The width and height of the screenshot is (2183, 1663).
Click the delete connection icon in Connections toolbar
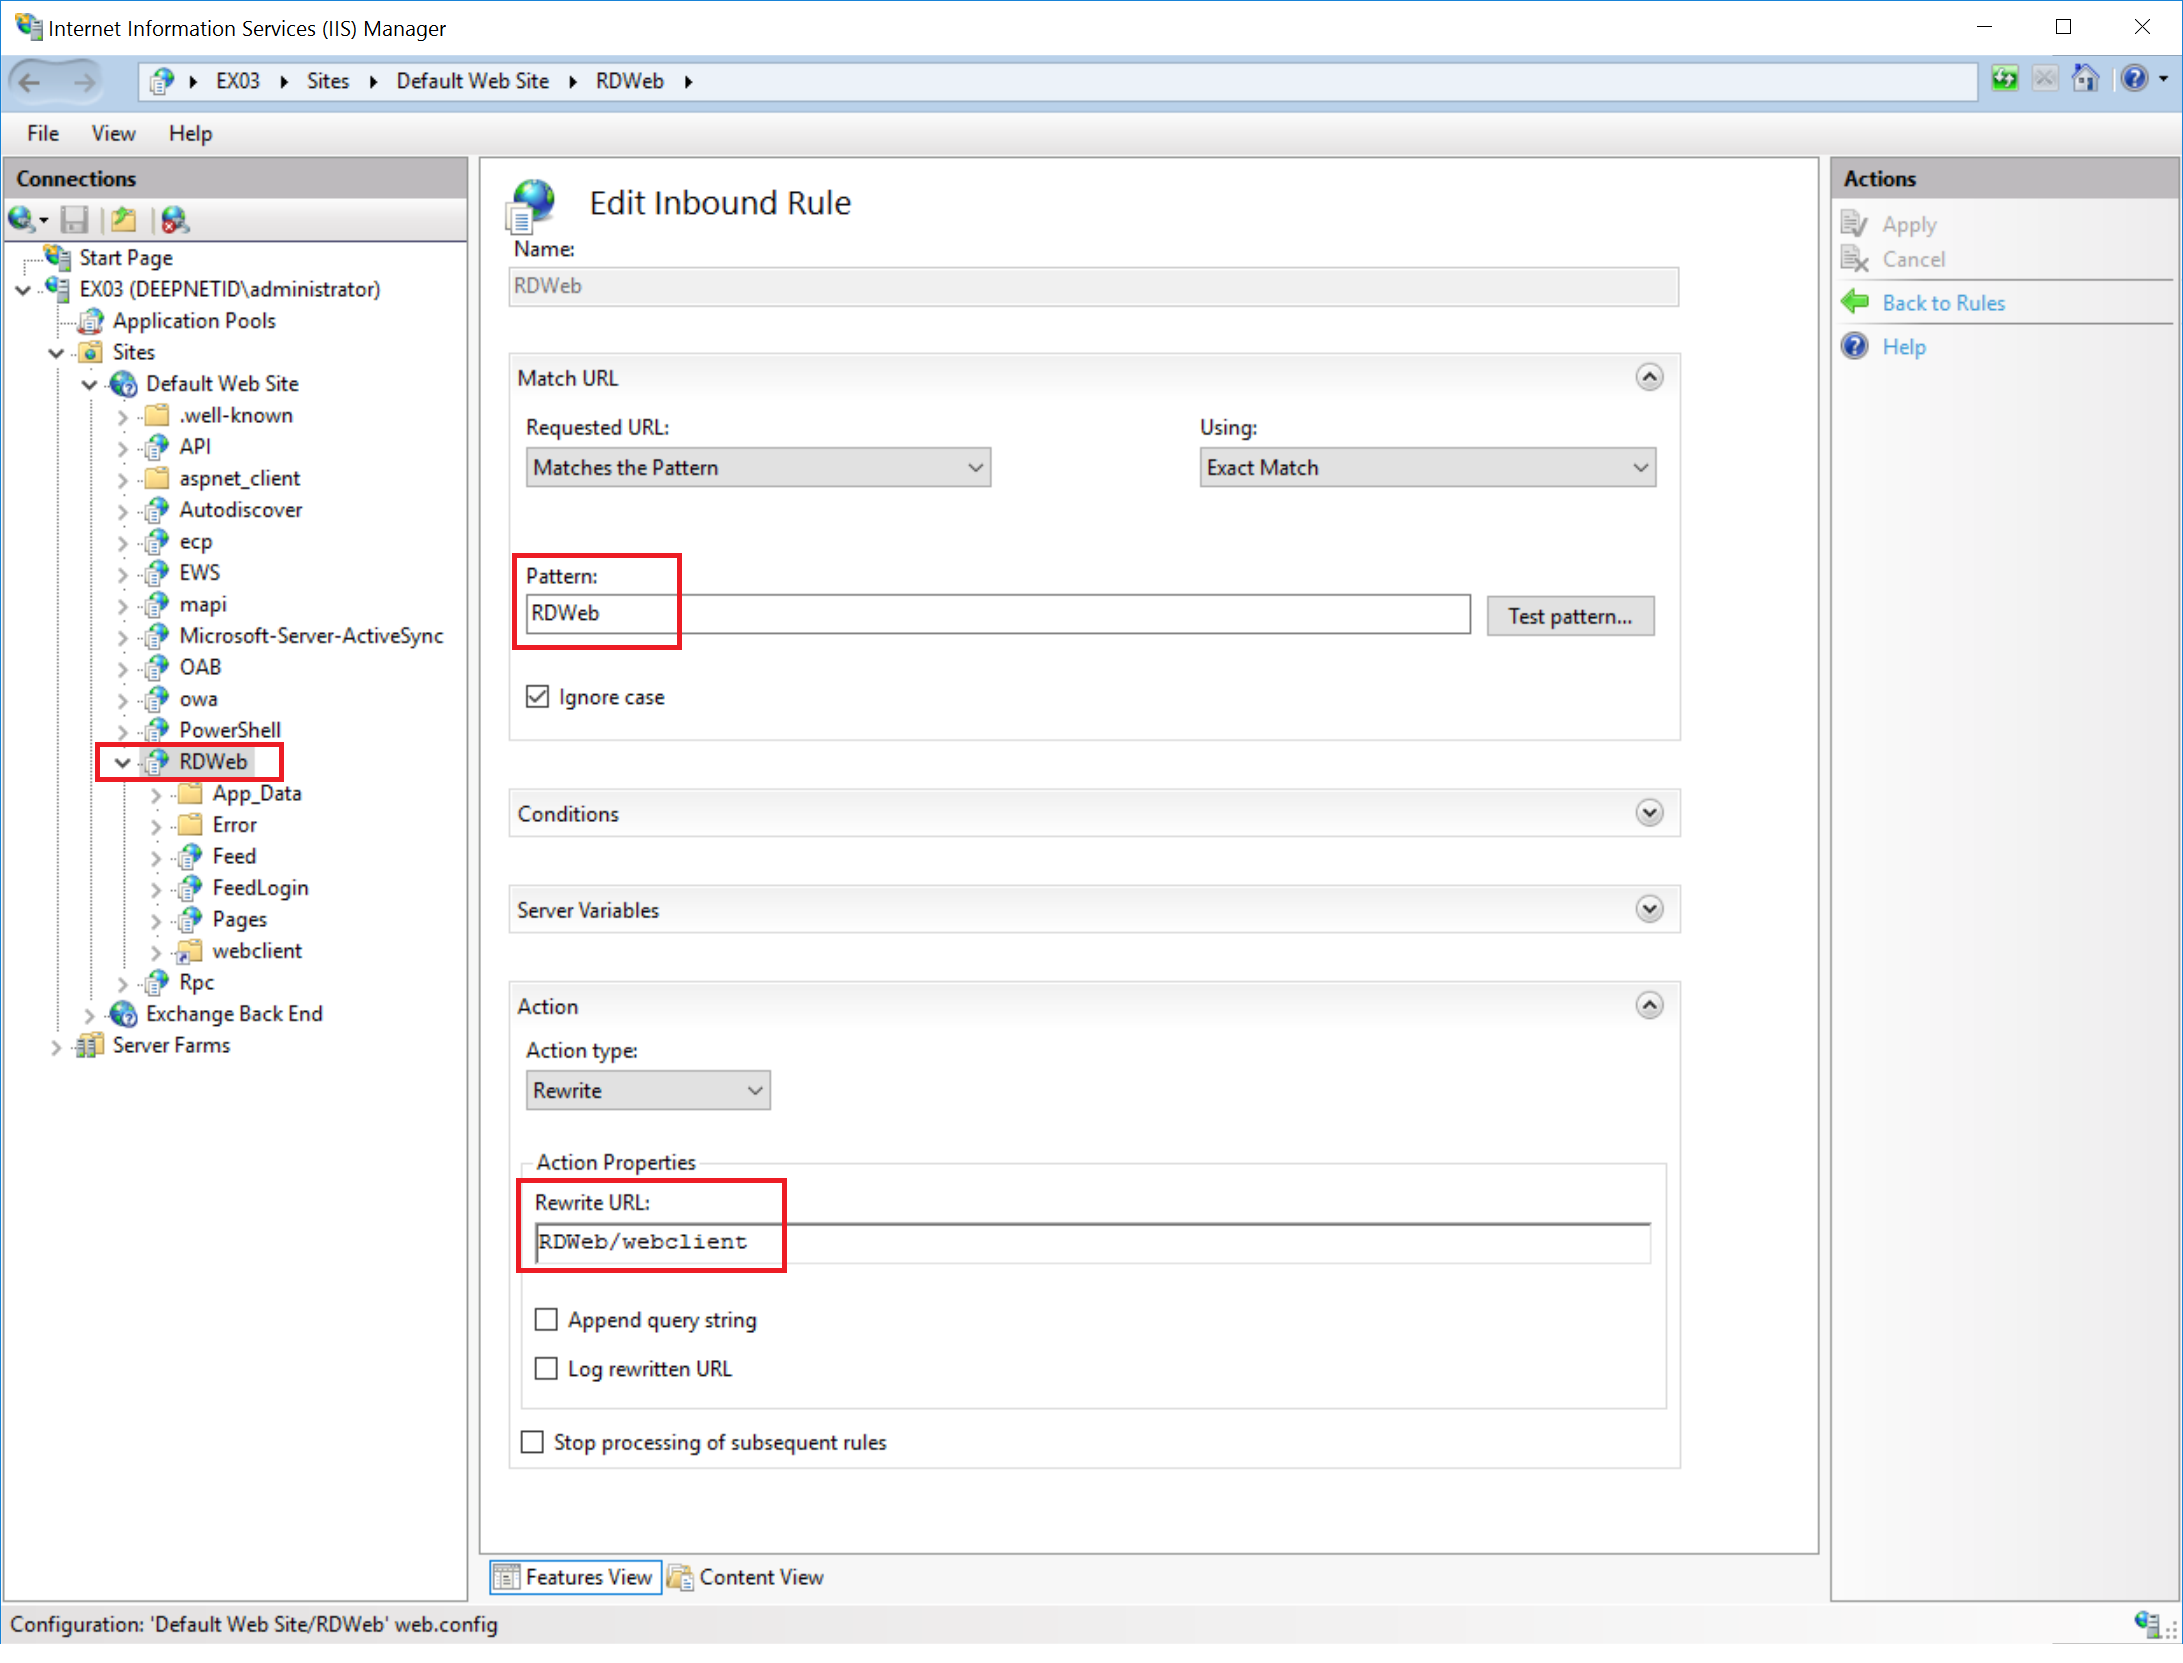tap(175, 219)
